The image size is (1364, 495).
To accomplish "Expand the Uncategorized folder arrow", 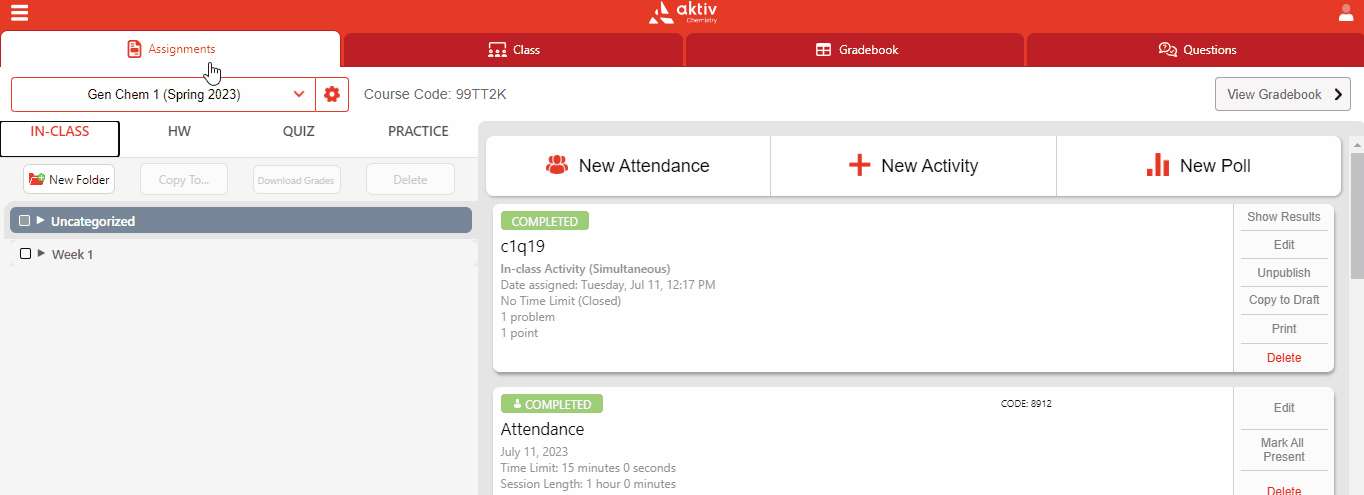I will coord(41,221).
